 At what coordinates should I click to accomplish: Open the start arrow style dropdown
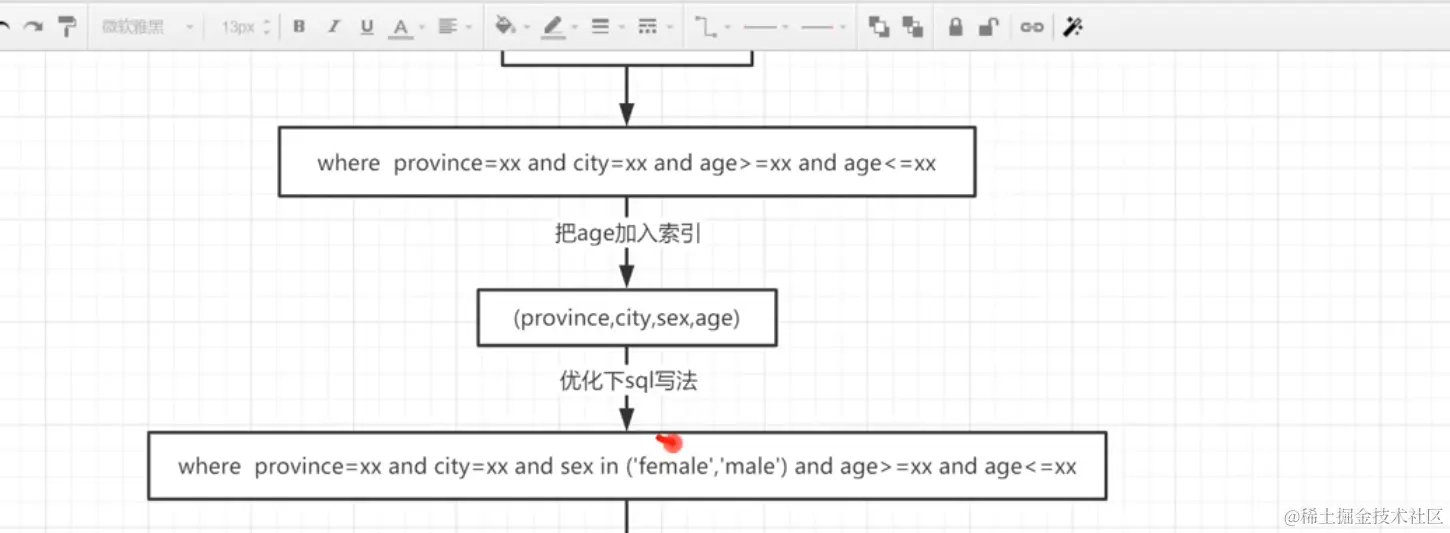(x=766, y=27)
